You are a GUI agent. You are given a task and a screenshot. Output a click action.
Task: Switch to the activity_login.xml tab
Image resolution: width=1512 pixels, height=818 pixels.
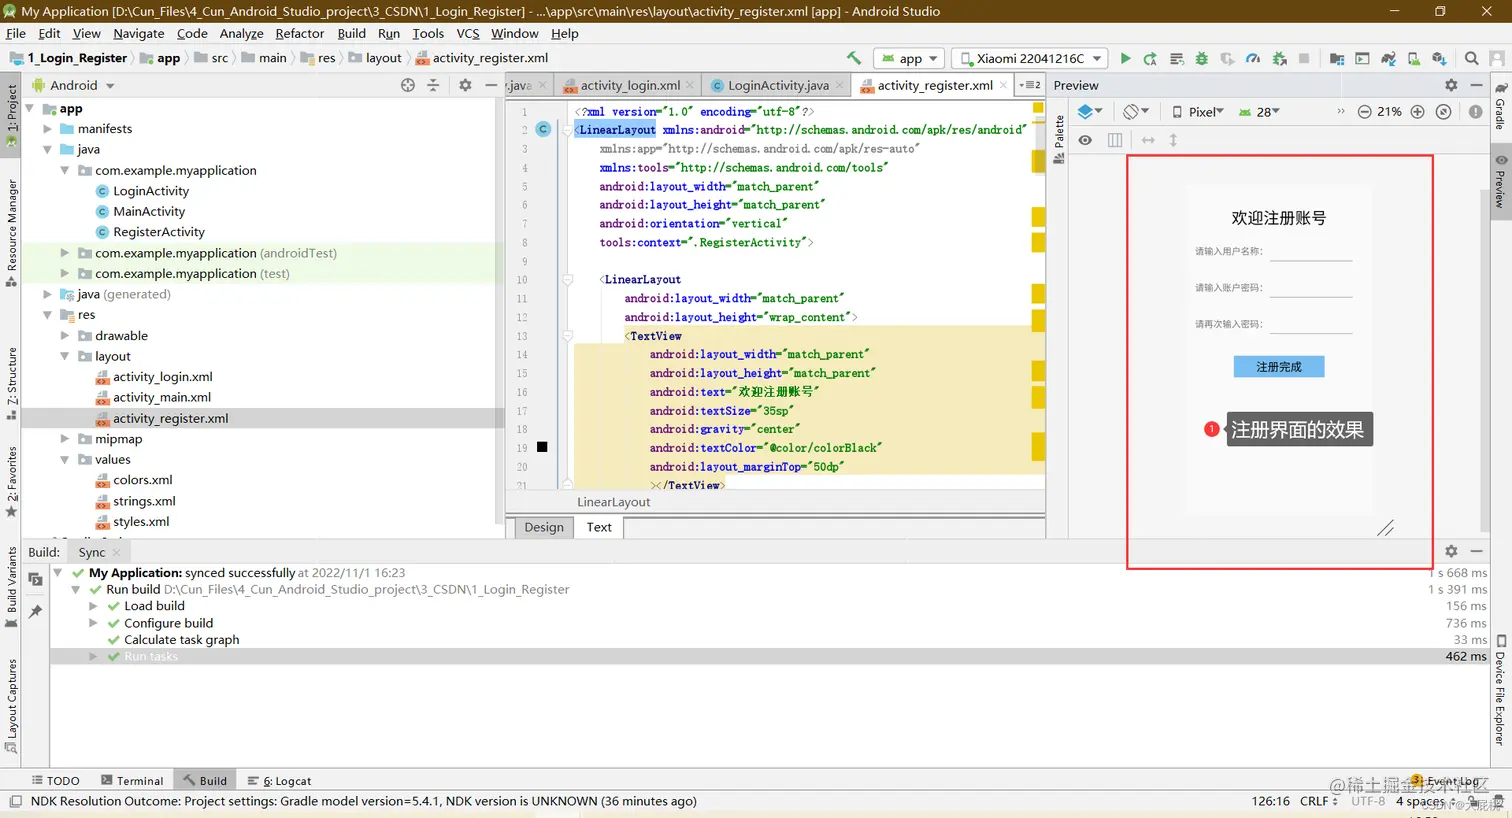(x=630, y=86)
